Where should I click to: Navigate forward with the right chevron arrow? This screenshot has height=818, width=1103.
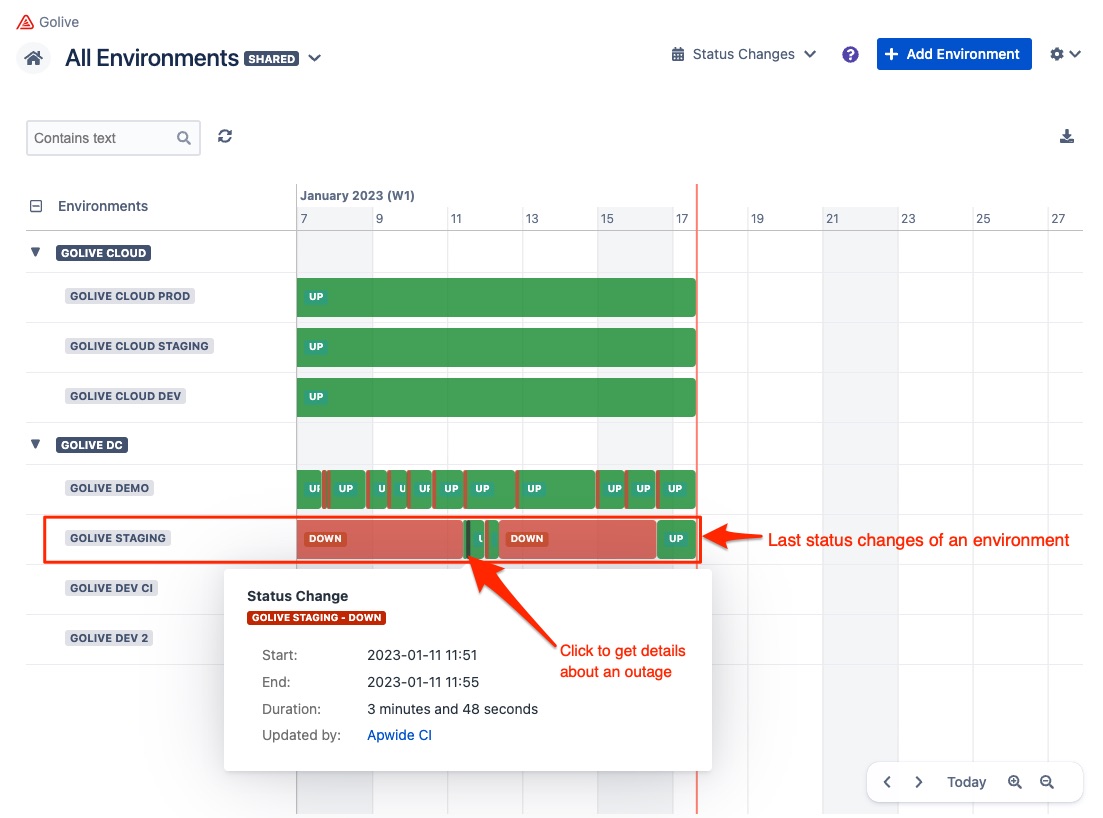[918, 782]
